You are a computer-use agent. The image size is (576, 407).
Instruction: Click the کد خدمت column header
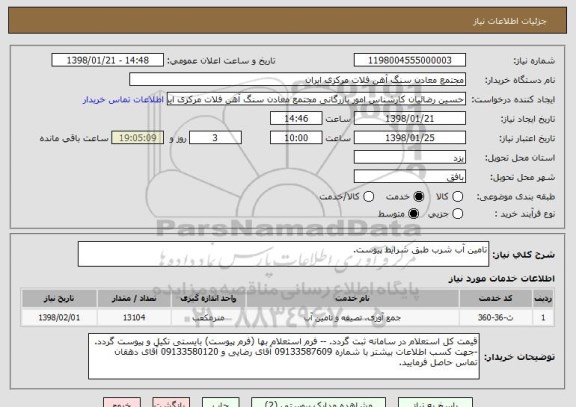[496, 298]
